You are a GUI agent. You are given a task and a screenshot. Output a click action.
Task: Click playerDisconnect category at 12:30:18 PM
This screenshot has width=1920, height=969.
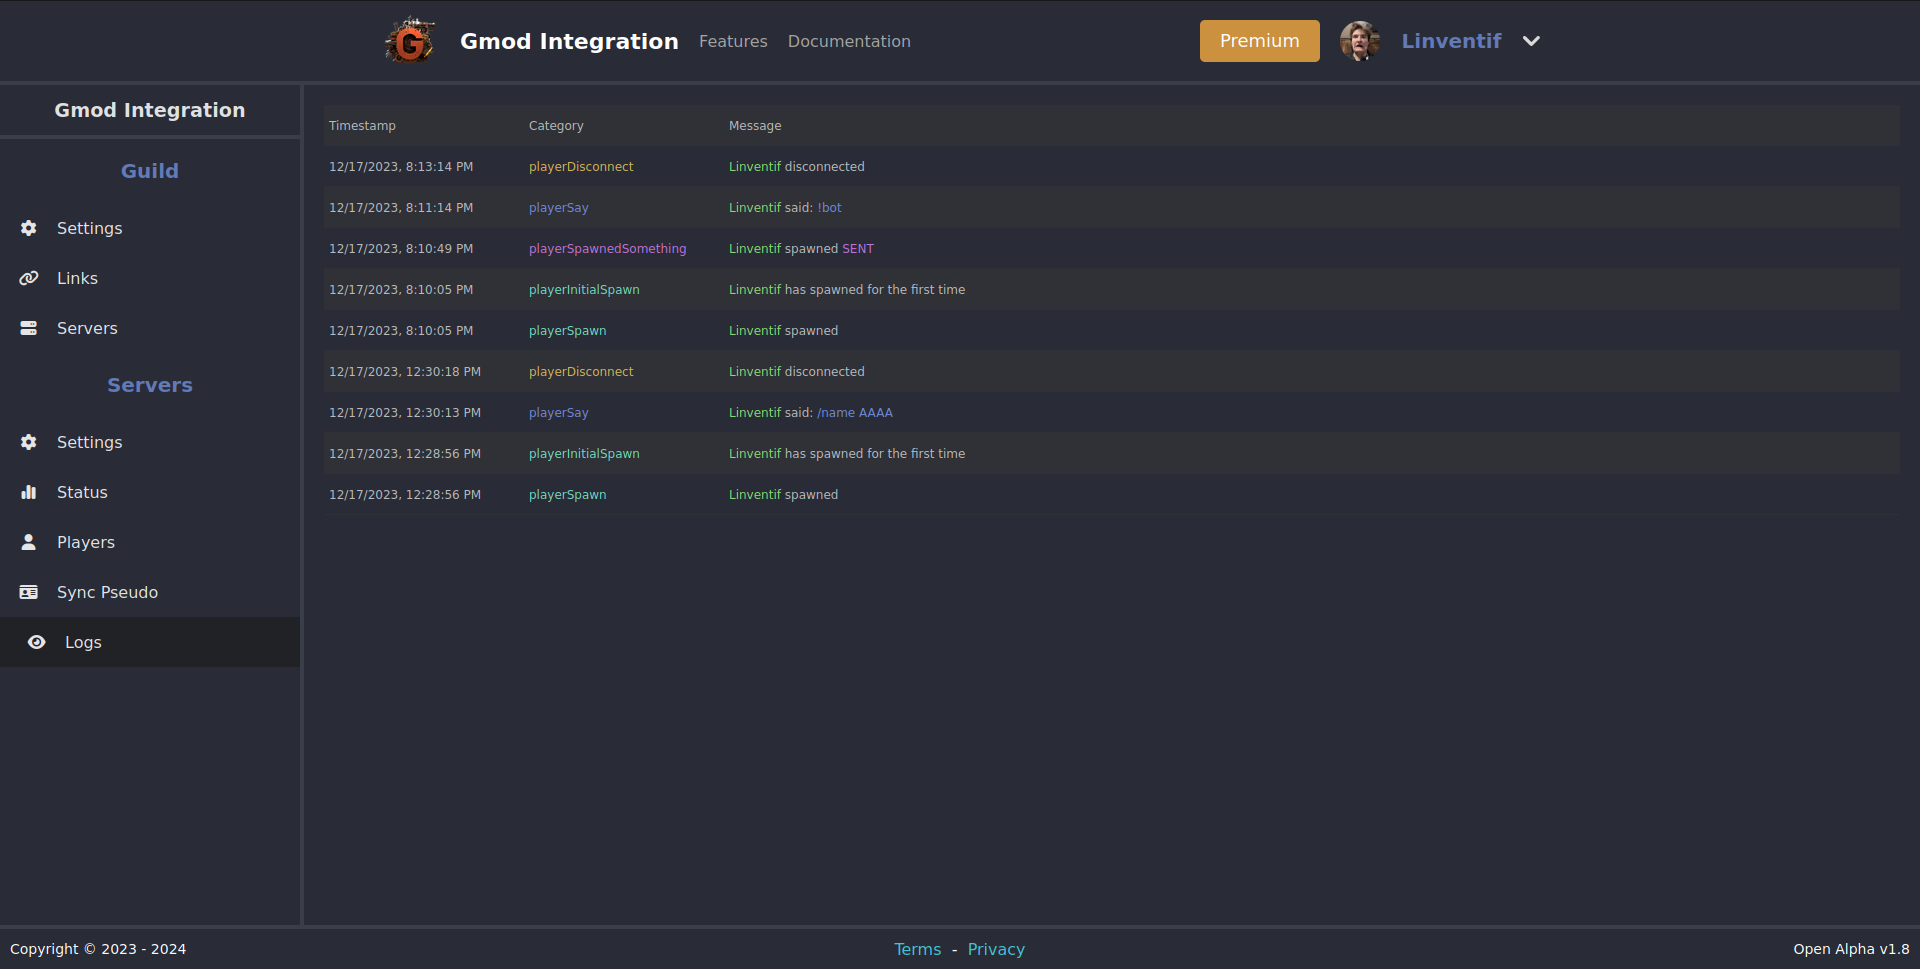[581, 372]
